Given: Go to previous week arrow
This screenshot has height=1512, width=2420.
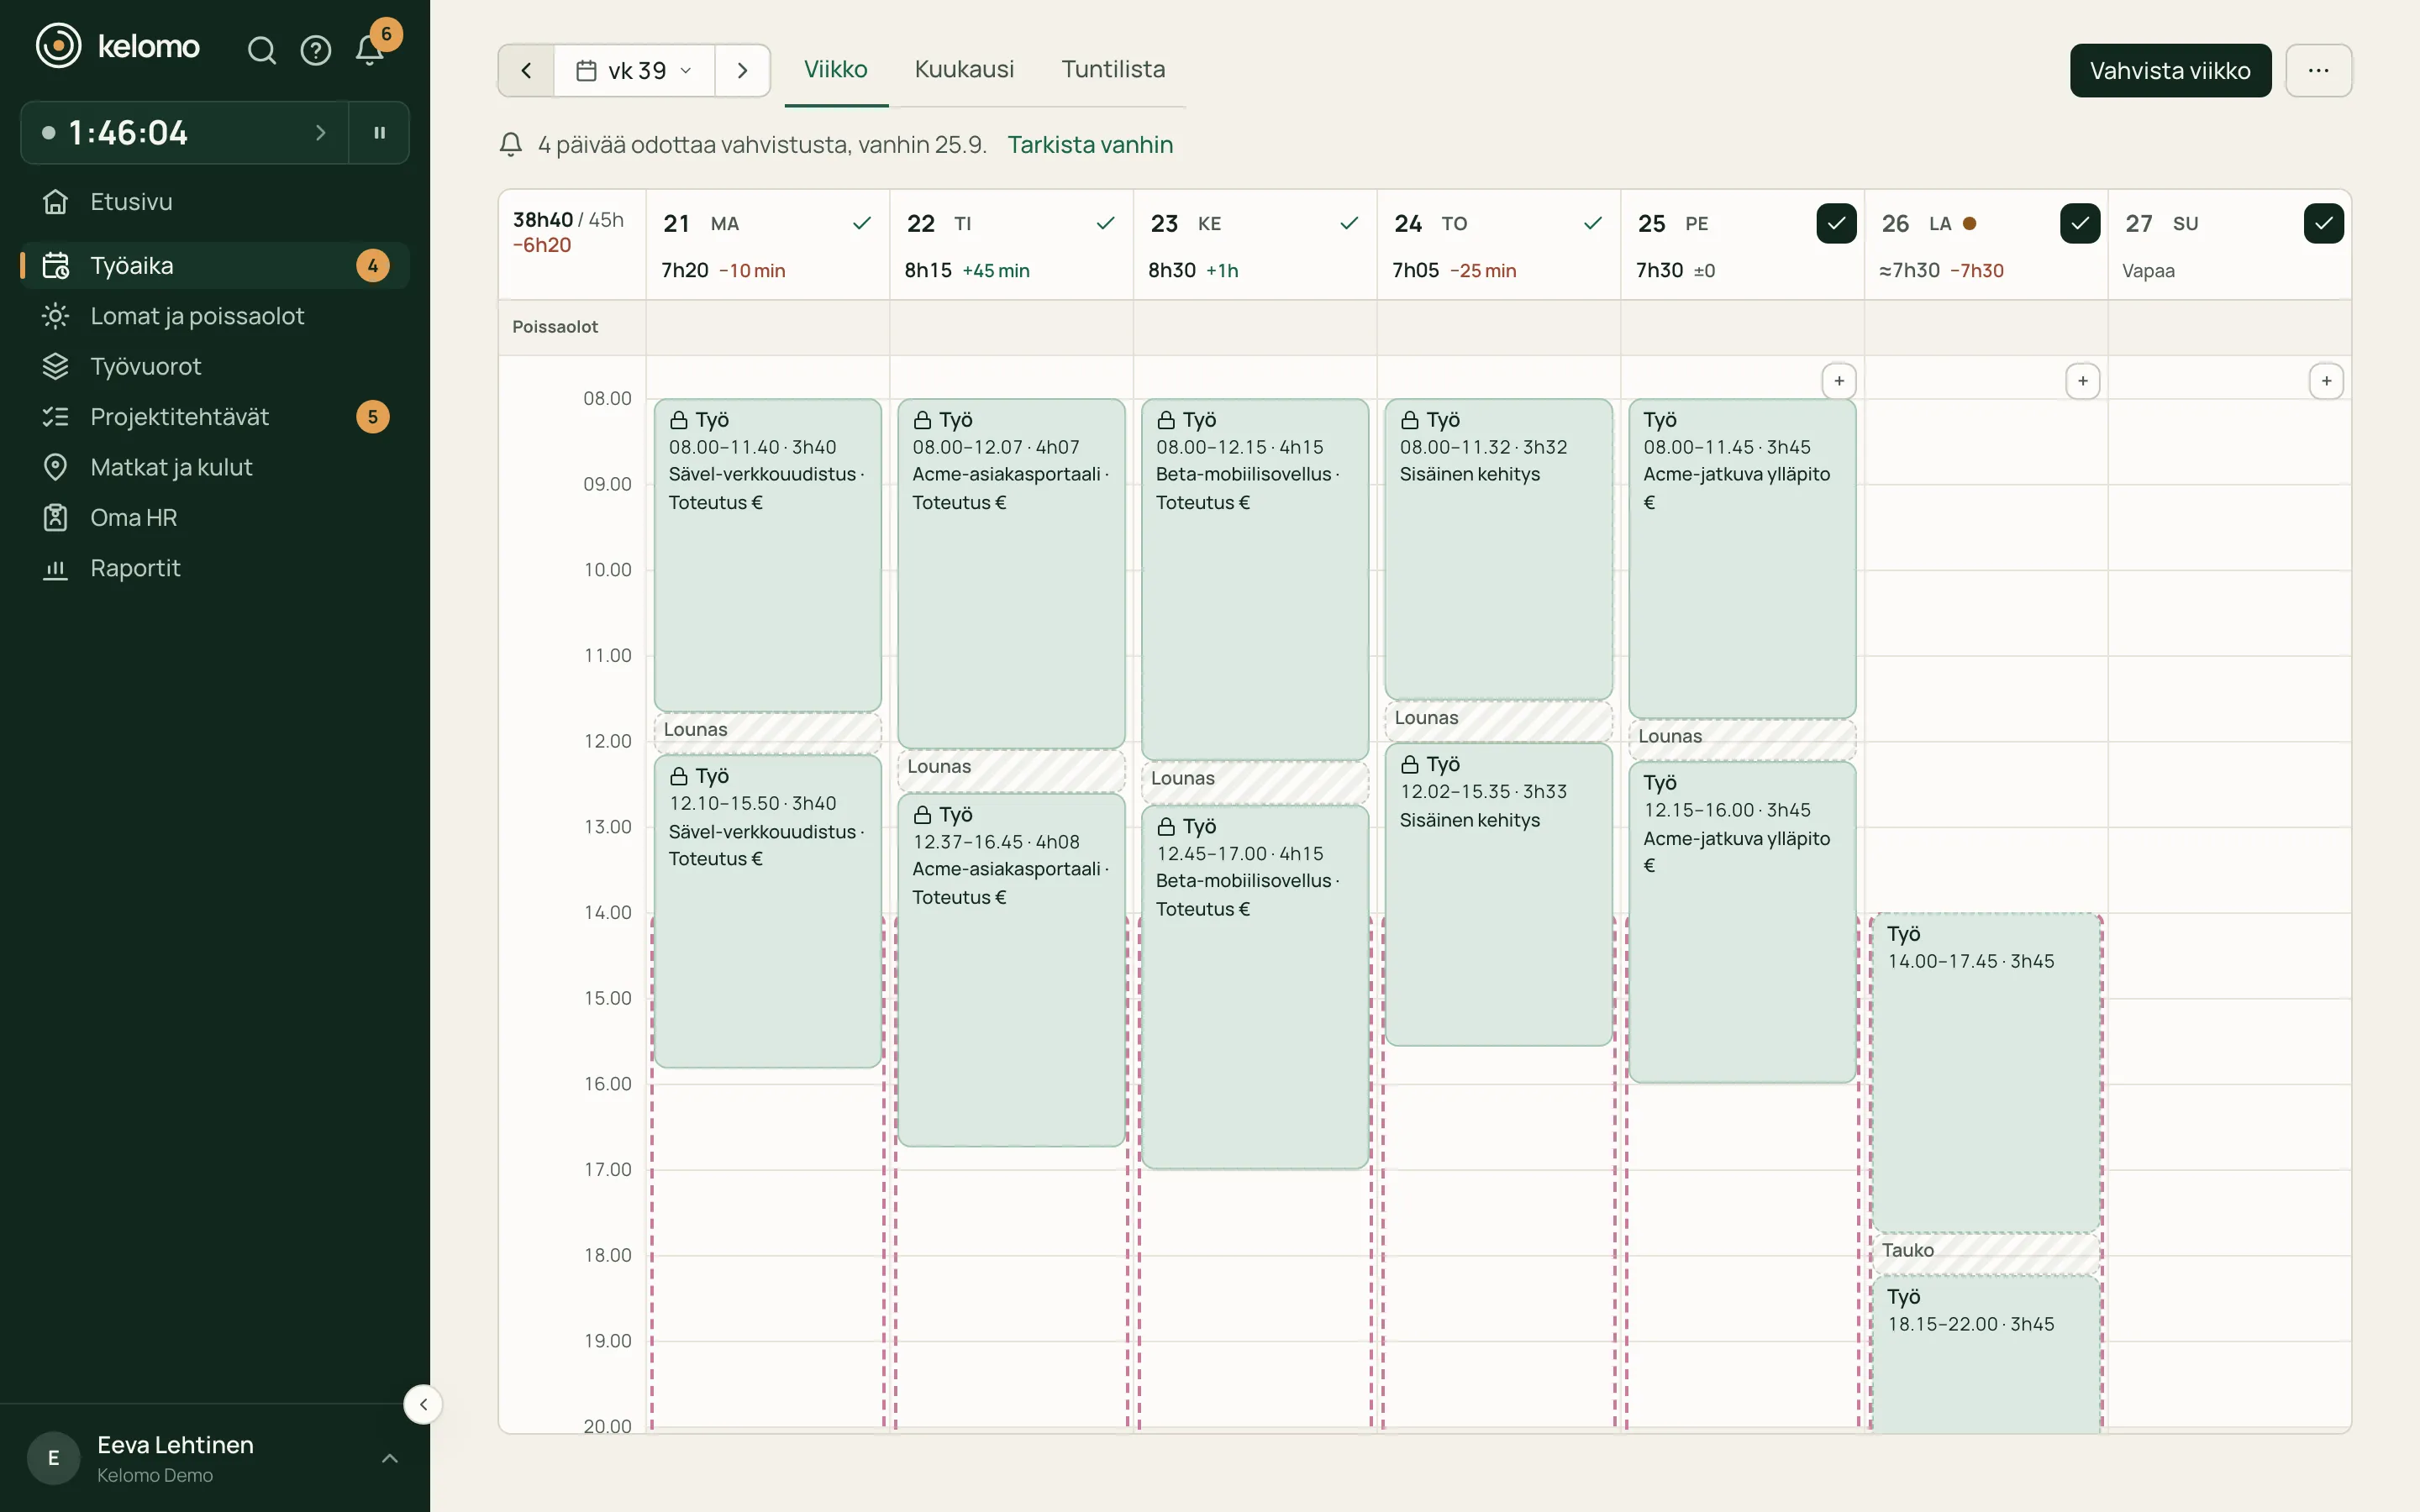Looking at the screenshot, I should (526, 71).
